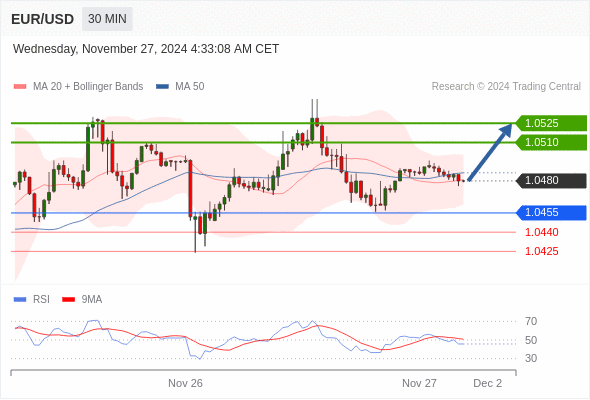590x400 pixels.
Task: Click the 1.0425 support level label
Action: point(541,251)
